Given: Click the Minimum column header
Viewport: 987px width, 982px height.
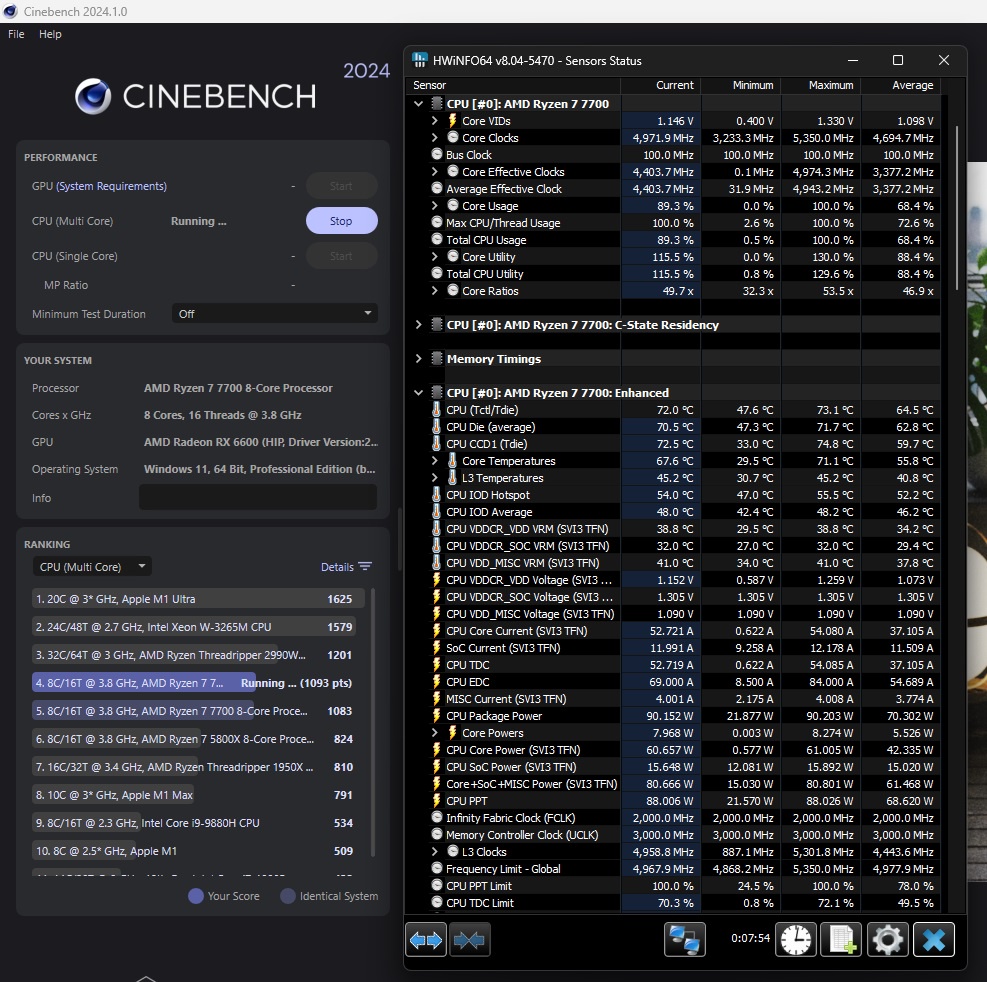Looking at the screenshot, I should pyautogui.click(x=741, y=85).
